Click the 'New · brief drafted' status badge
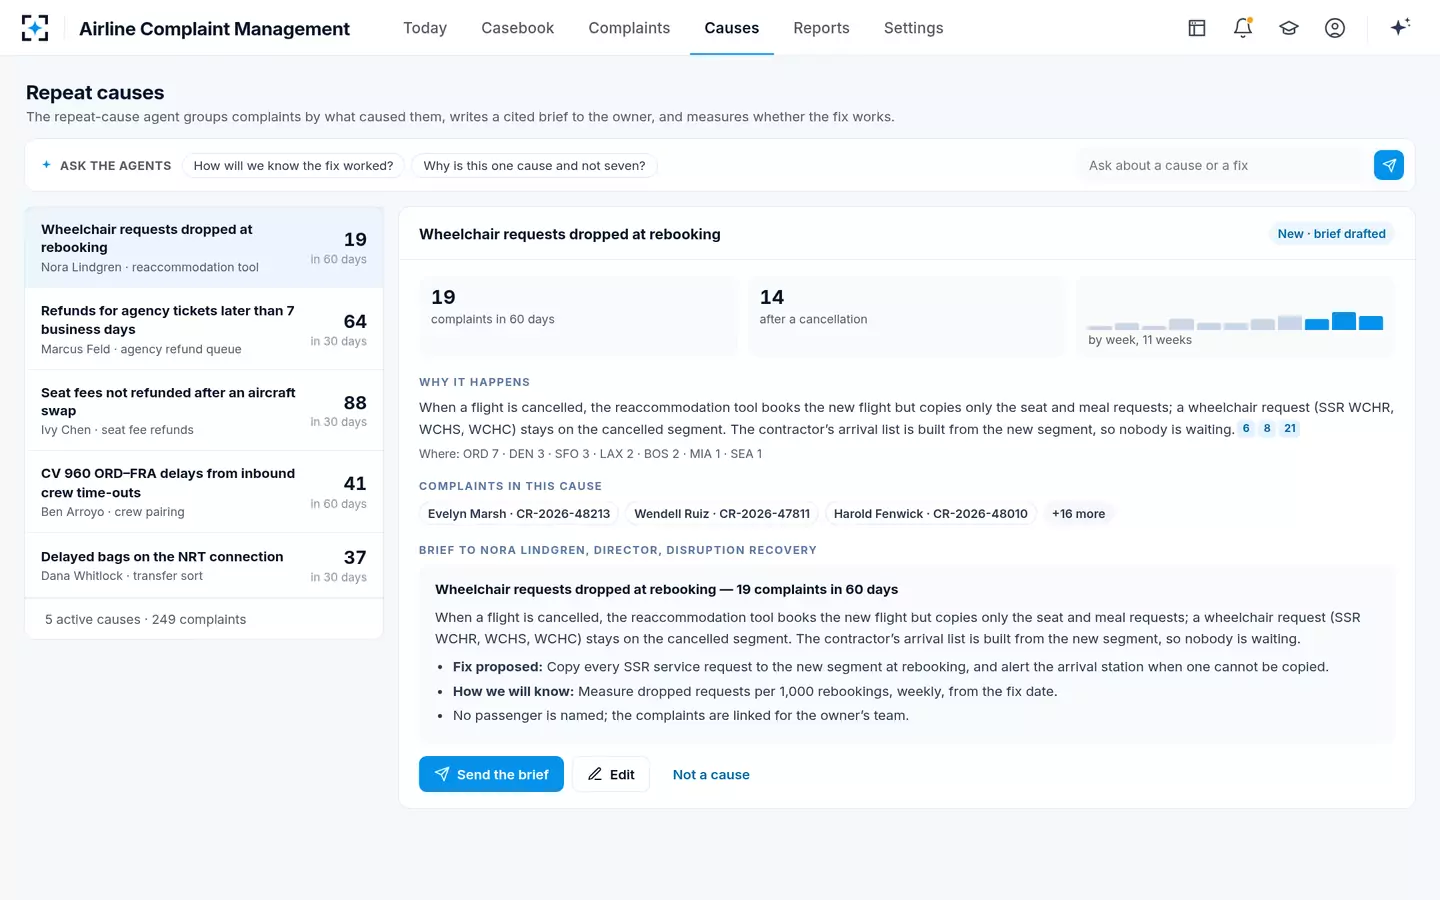 1331,234
